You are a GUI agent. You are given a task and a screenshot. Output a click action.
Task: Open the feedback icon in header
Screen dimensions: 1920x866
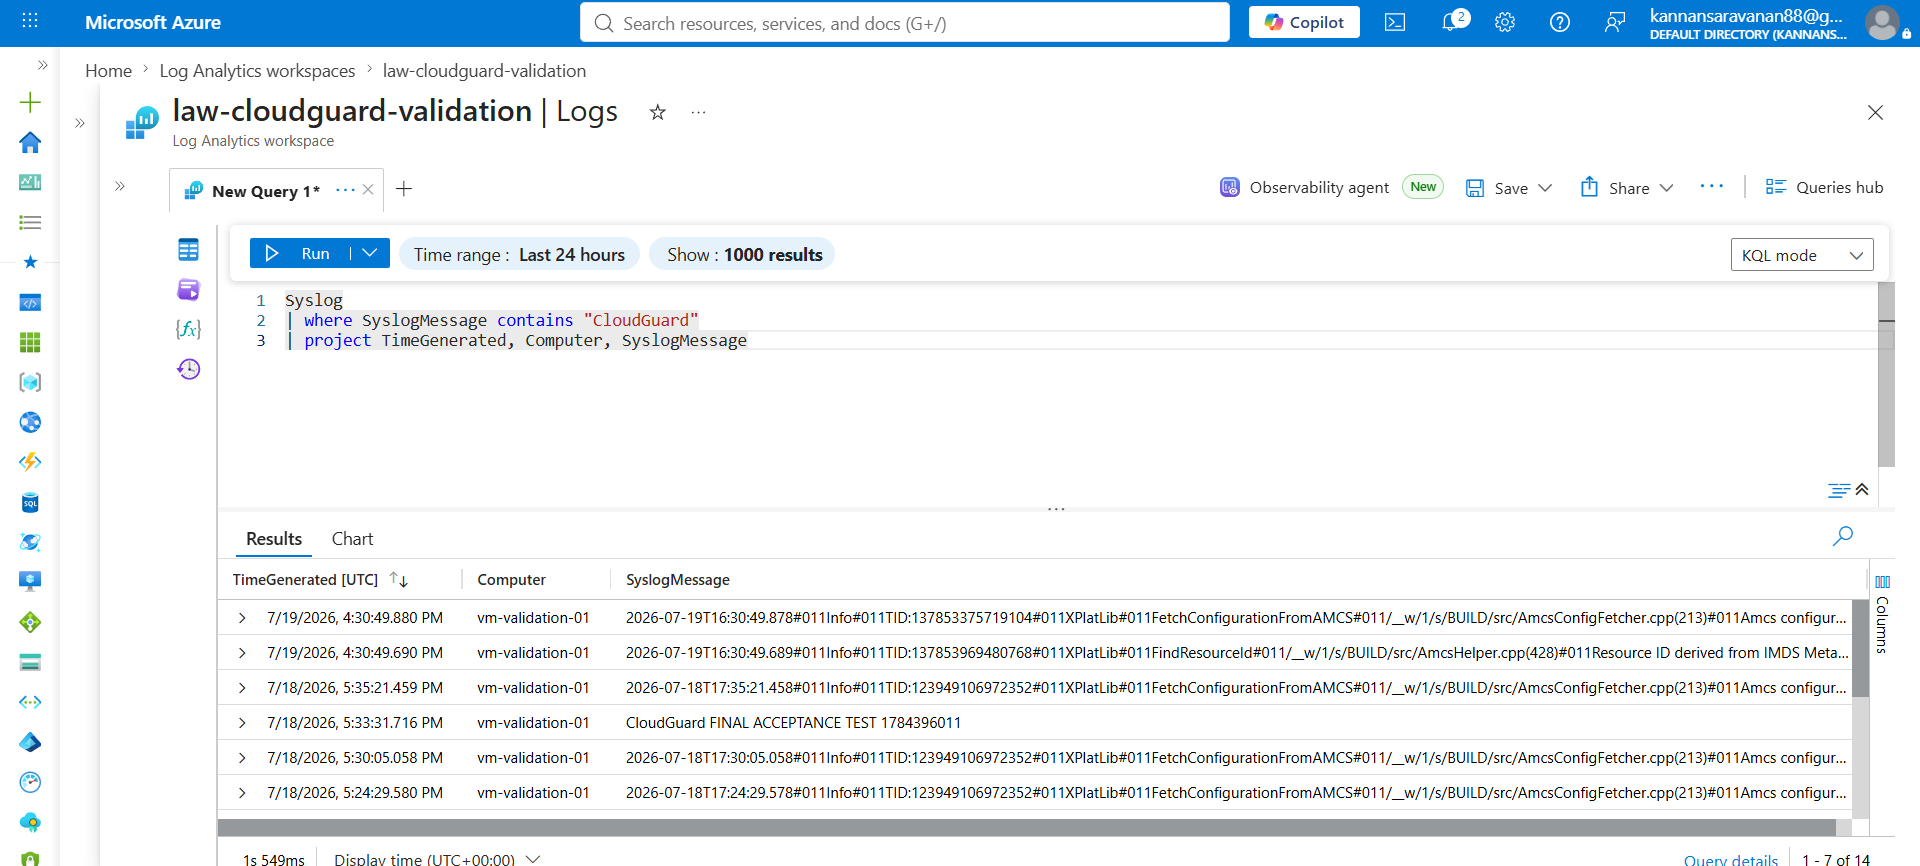coord(1615,22)
